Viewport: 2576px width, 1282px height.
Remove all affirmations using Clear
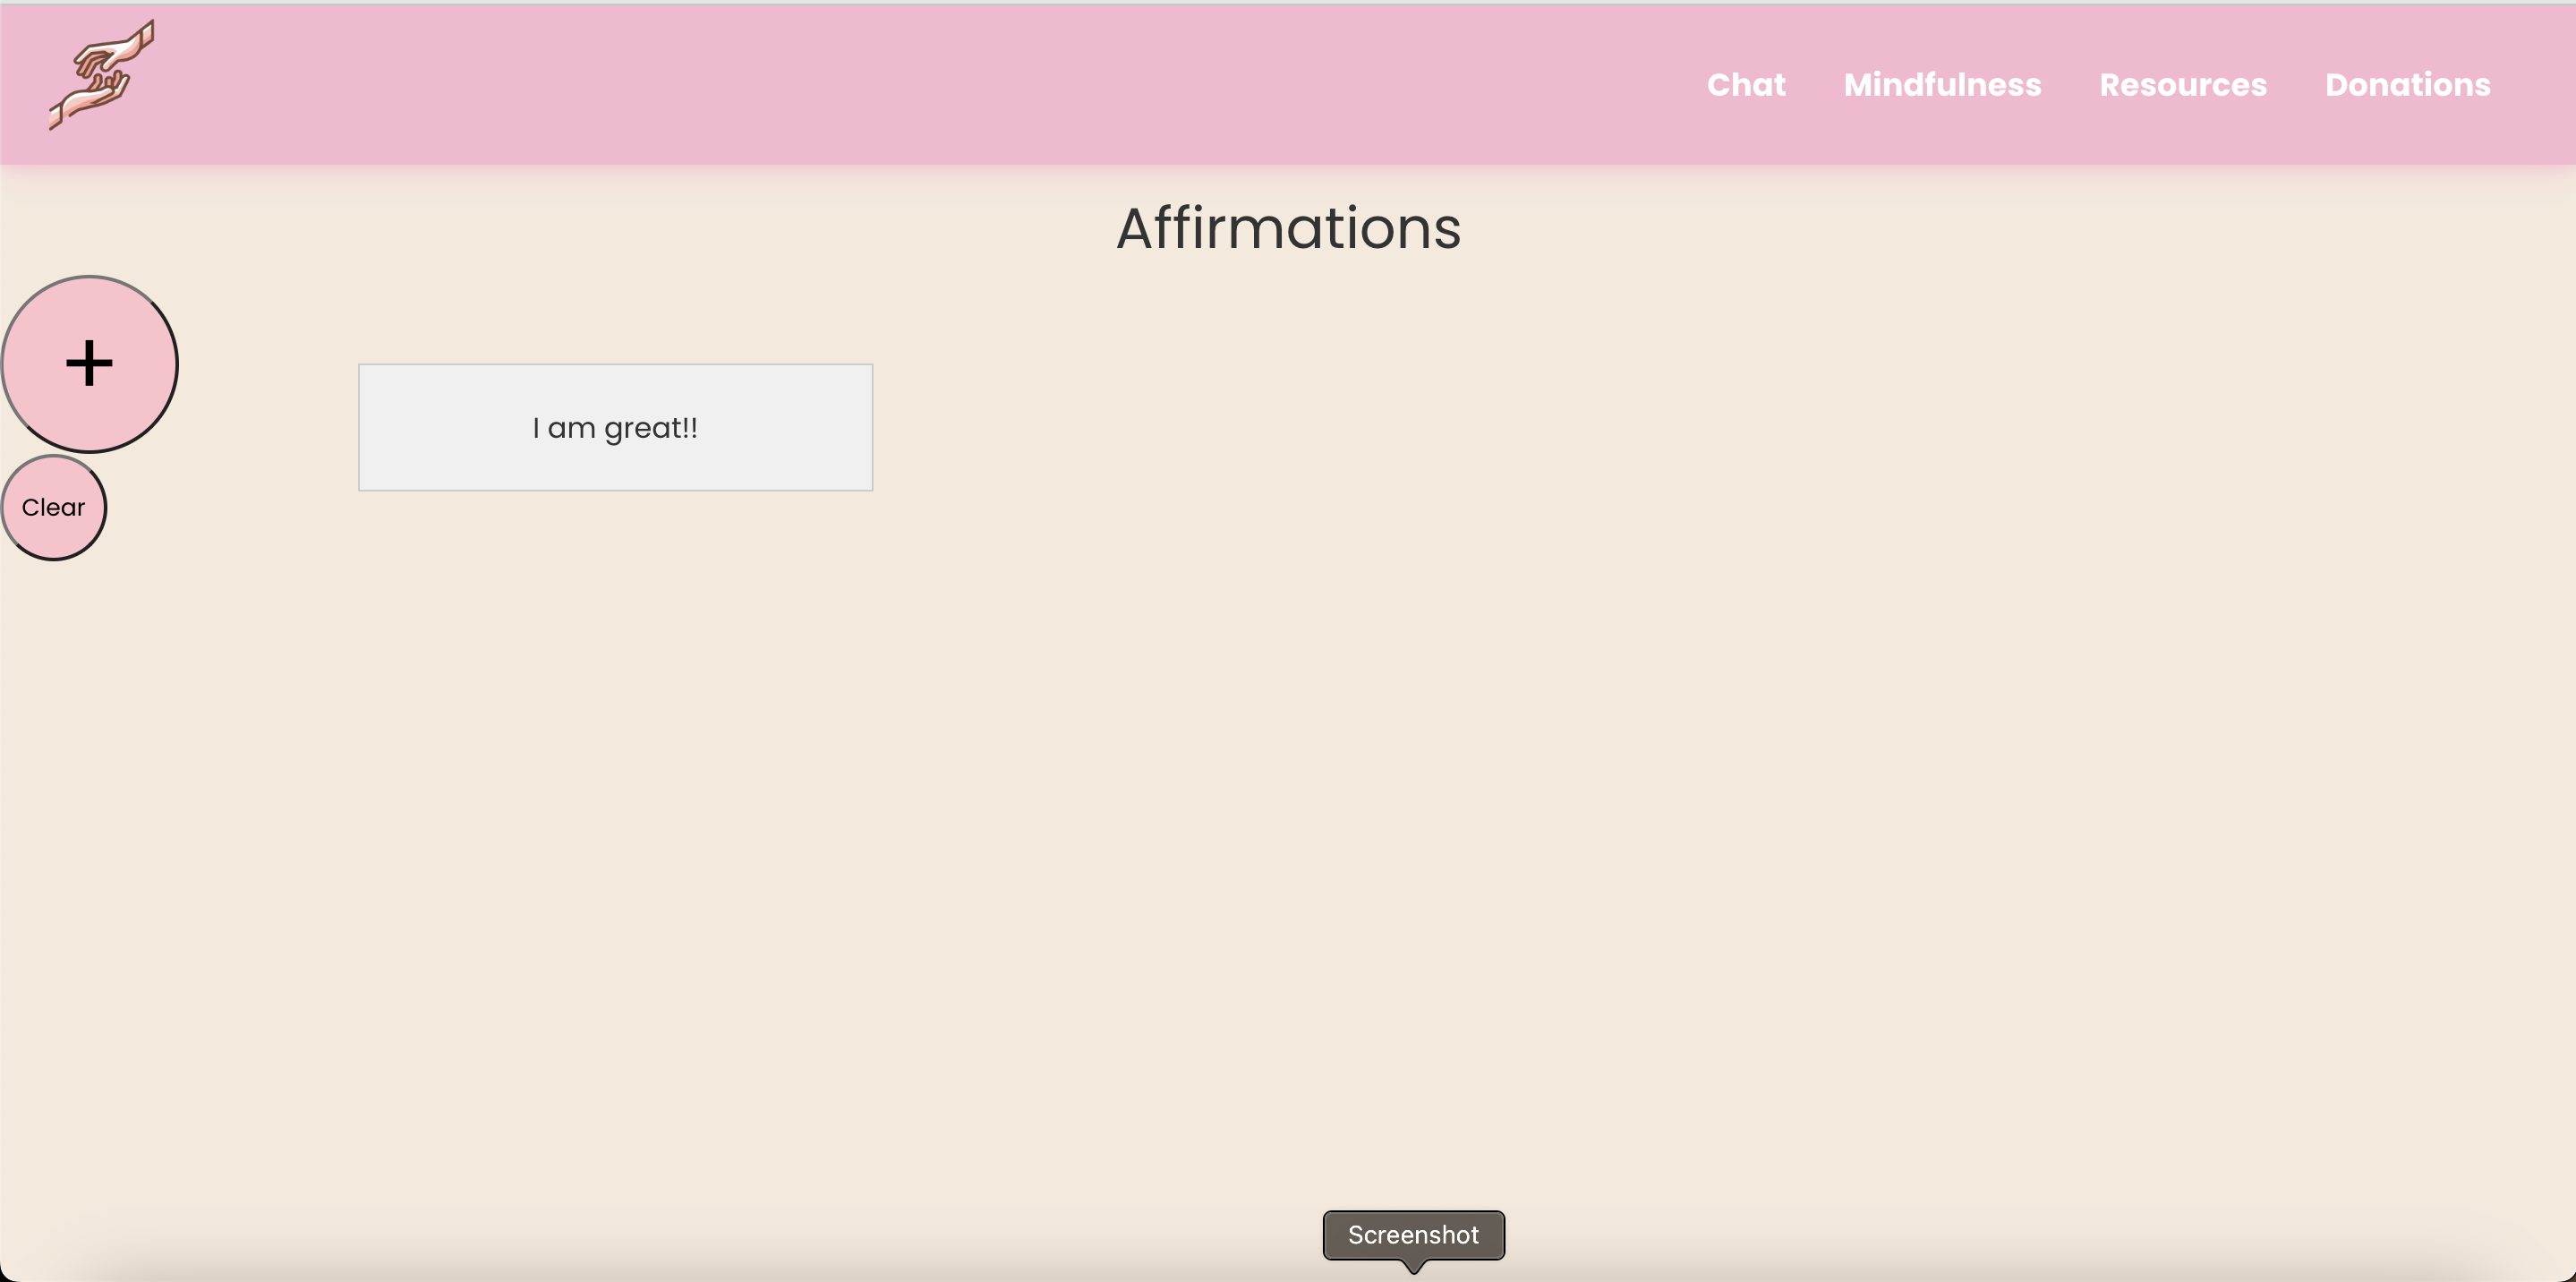(54, 508)
